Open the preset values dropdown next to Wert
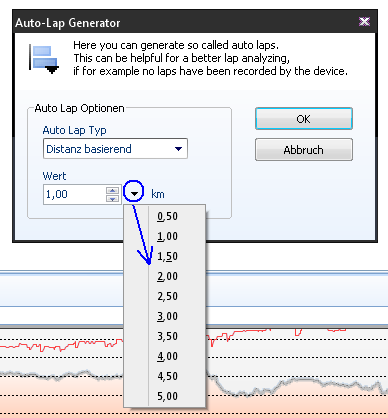388x418 pixels. pyautogui.click(x=134, y=194)
